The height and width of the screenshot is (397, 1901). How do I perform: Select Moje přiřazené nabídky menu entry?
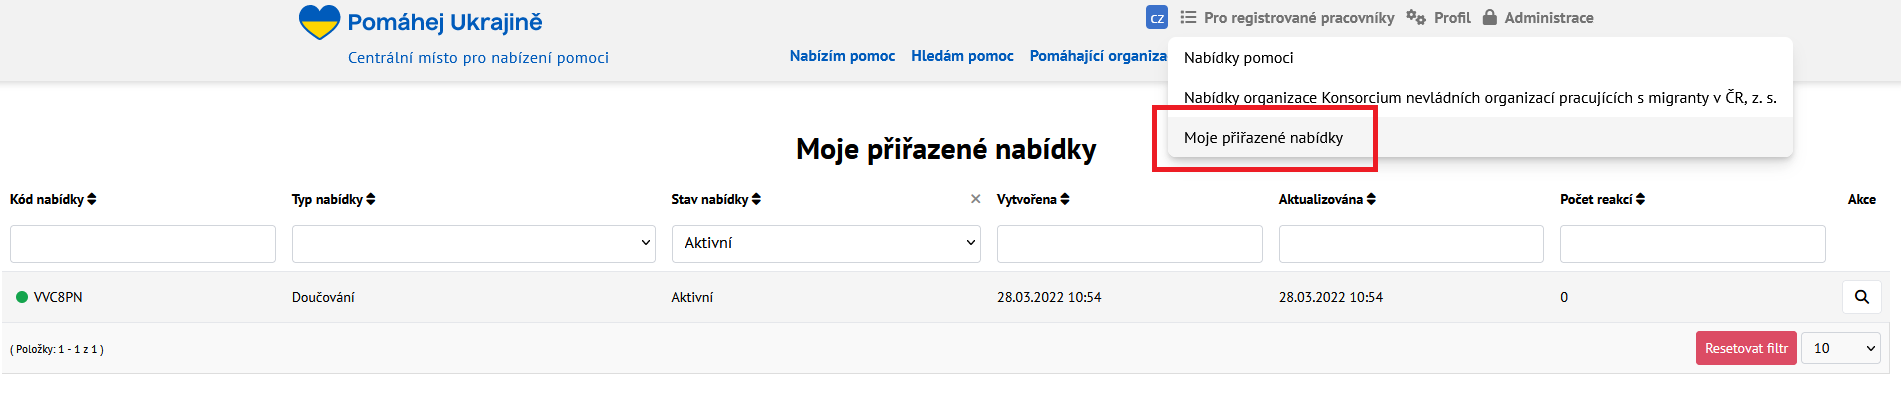coord(1480,138)
